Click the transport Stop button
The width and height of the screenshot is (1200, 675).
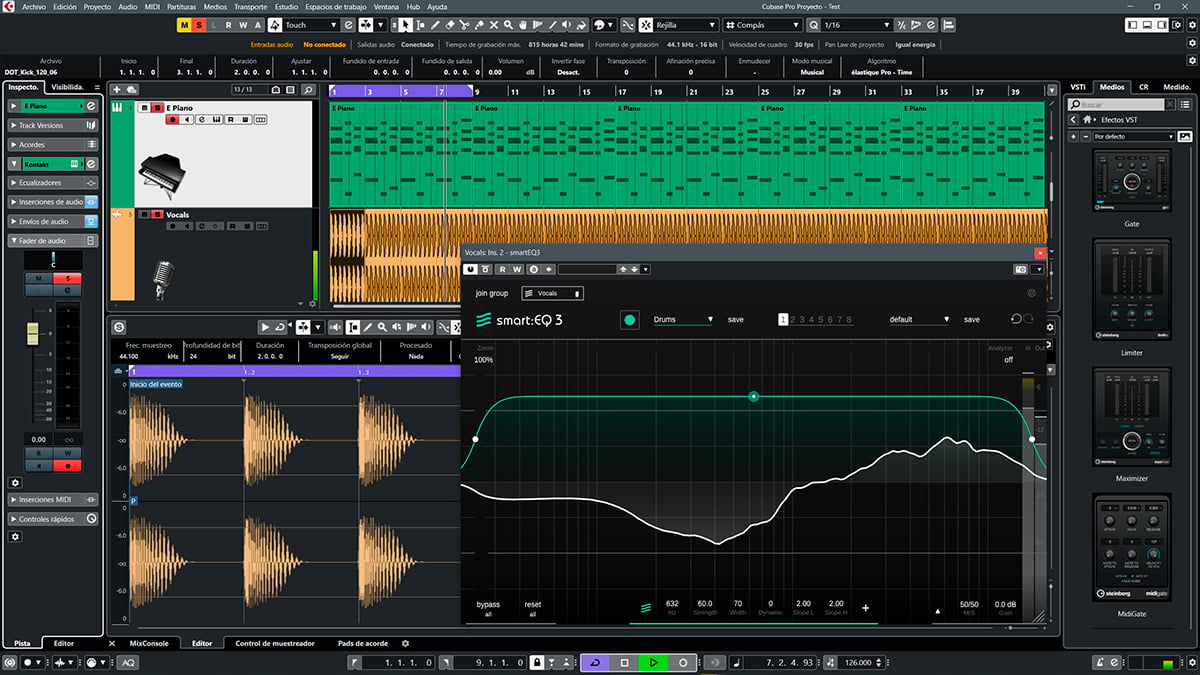624,662
